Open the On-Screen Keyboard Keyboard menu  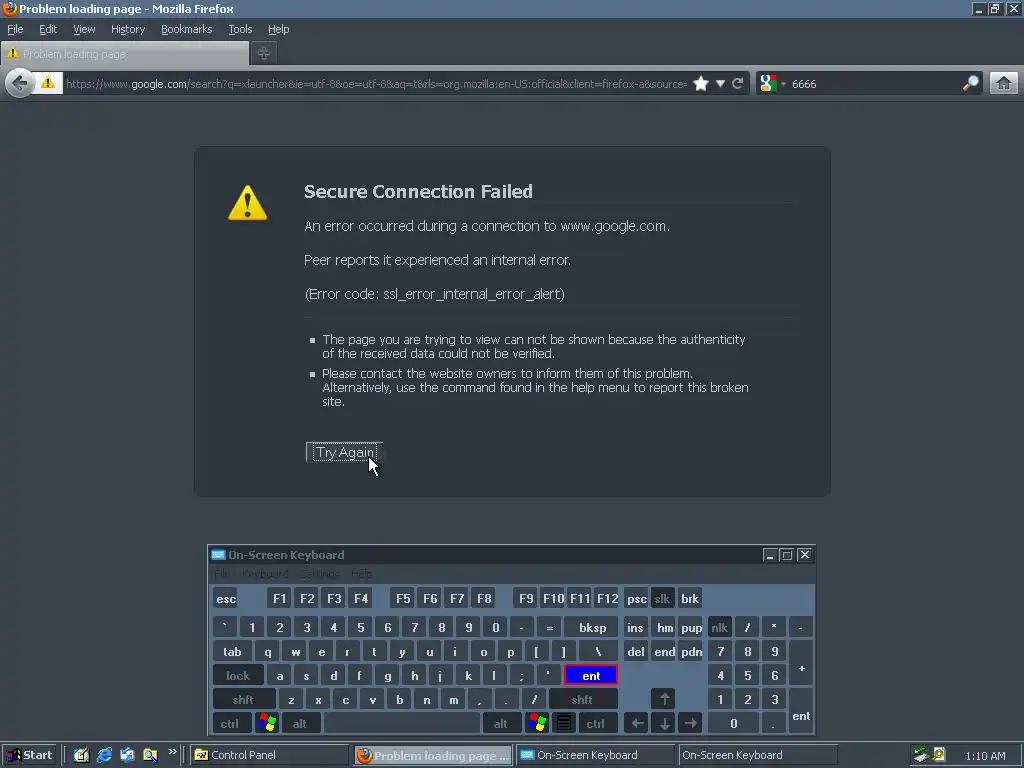click(265, 573)
